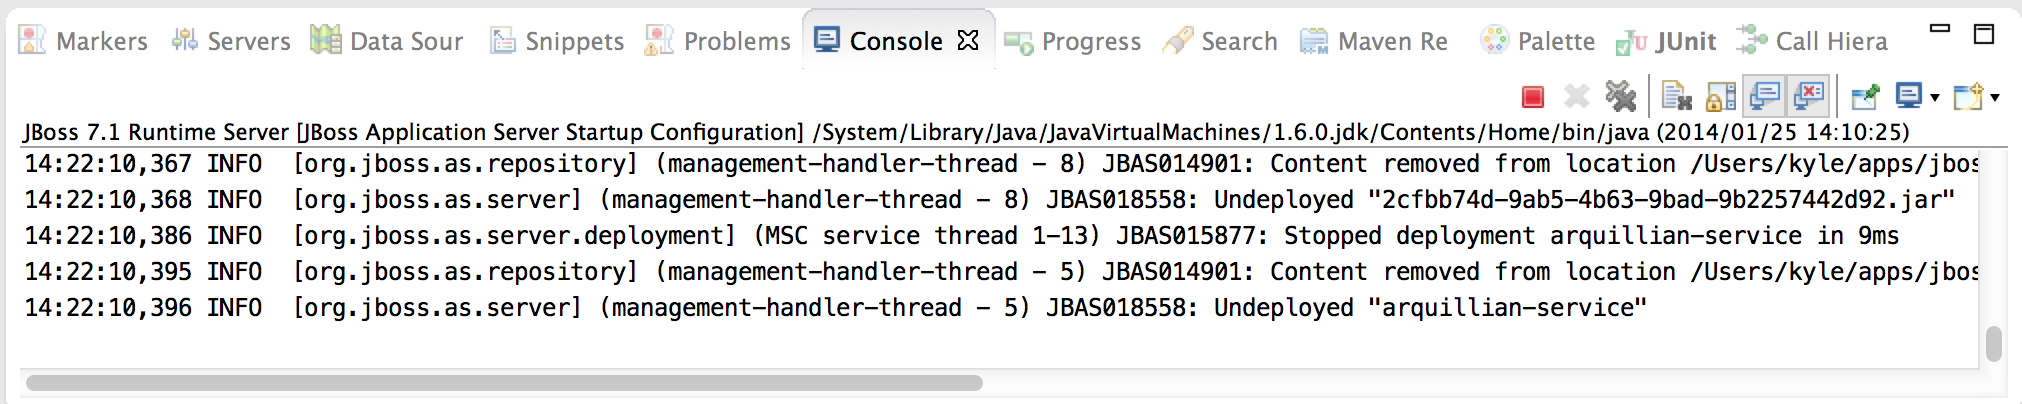Toggle show console when standard out changes
The height and width of the screenshot is (404, 2022).
pyautogui.click(x=1764, y=96)
